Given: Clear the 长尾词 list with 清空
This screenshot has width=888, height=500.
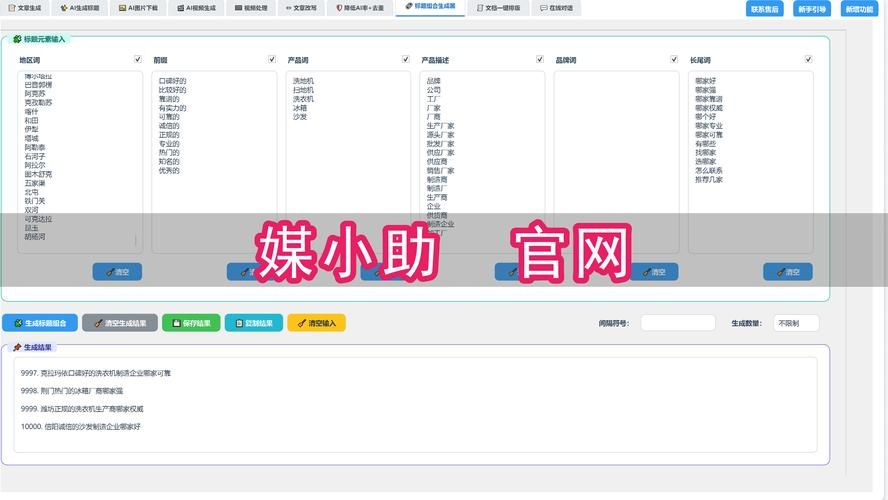Looking at the screenshot, I should 788,272.
